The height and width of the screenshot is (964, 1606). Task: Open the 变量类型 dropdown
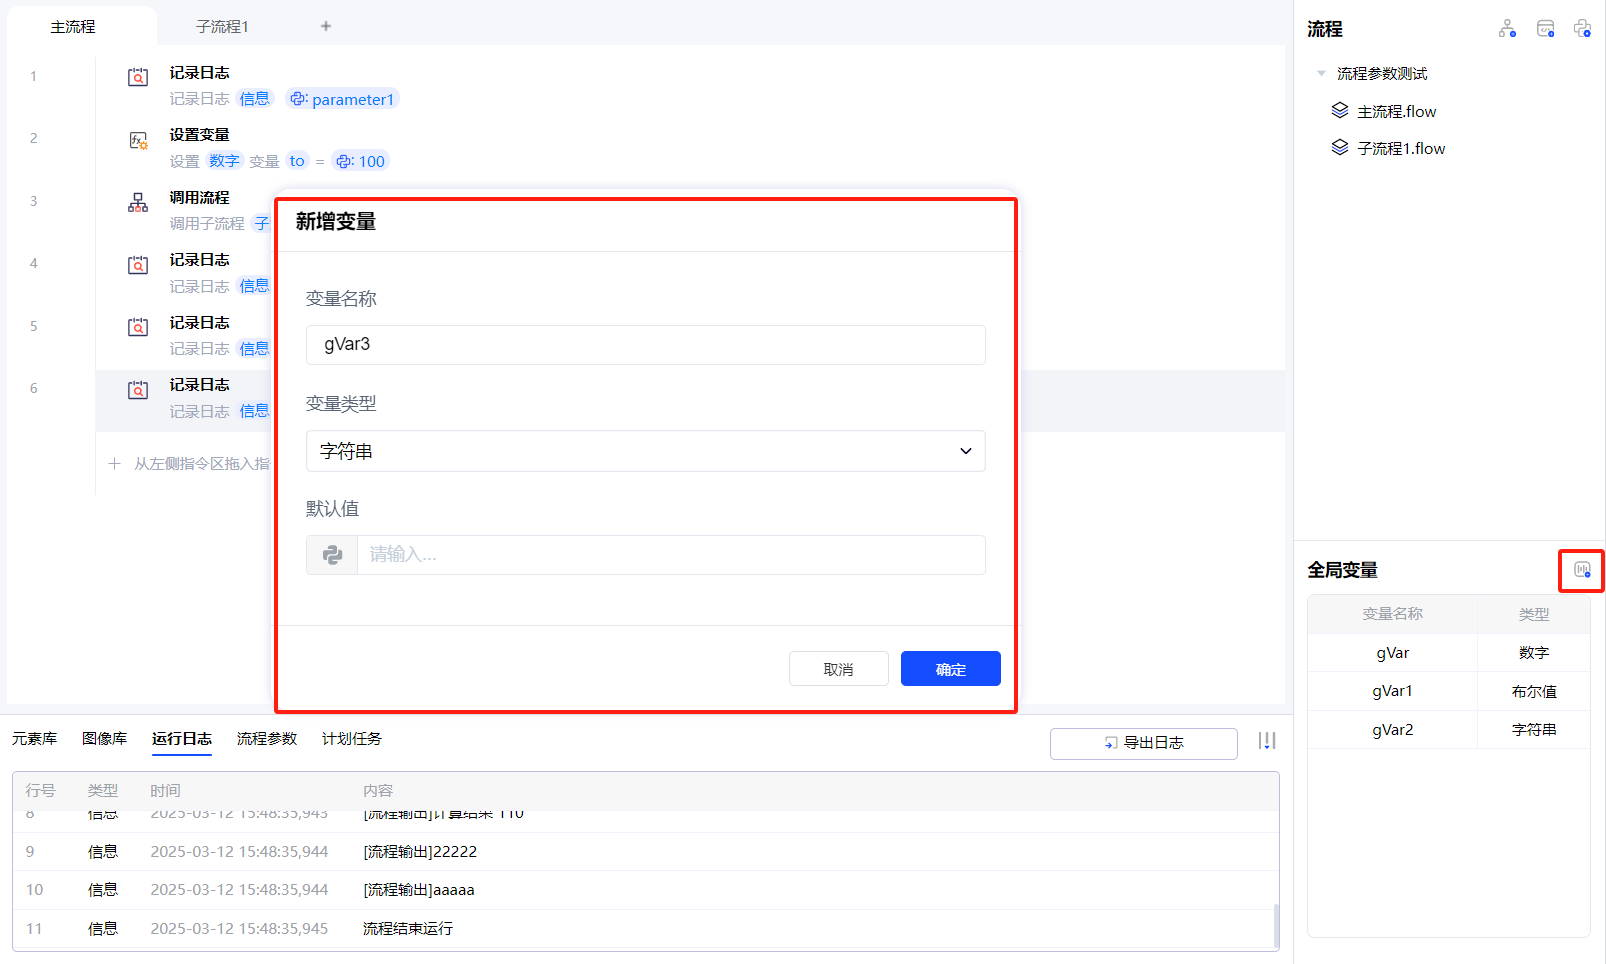[645, 451]
